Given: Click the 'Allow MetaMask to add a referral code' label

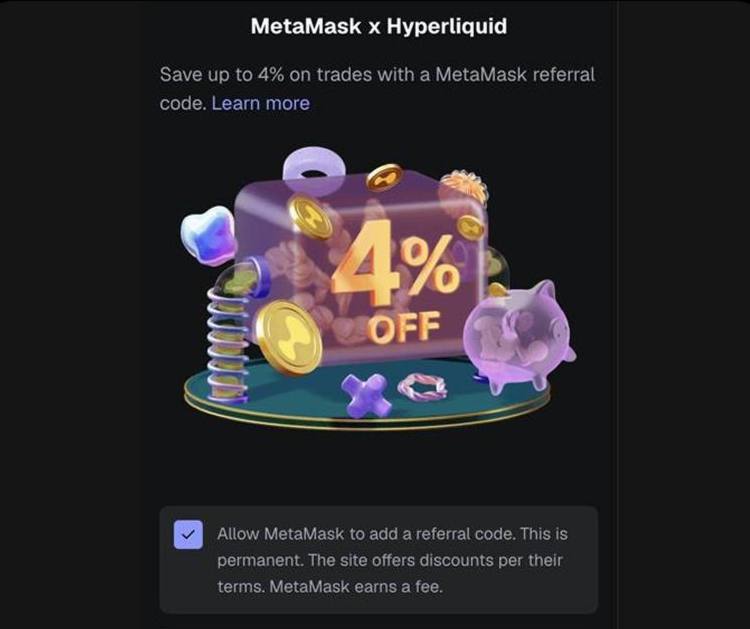Looking at the screenshot, I should click(x=366, y=534).
